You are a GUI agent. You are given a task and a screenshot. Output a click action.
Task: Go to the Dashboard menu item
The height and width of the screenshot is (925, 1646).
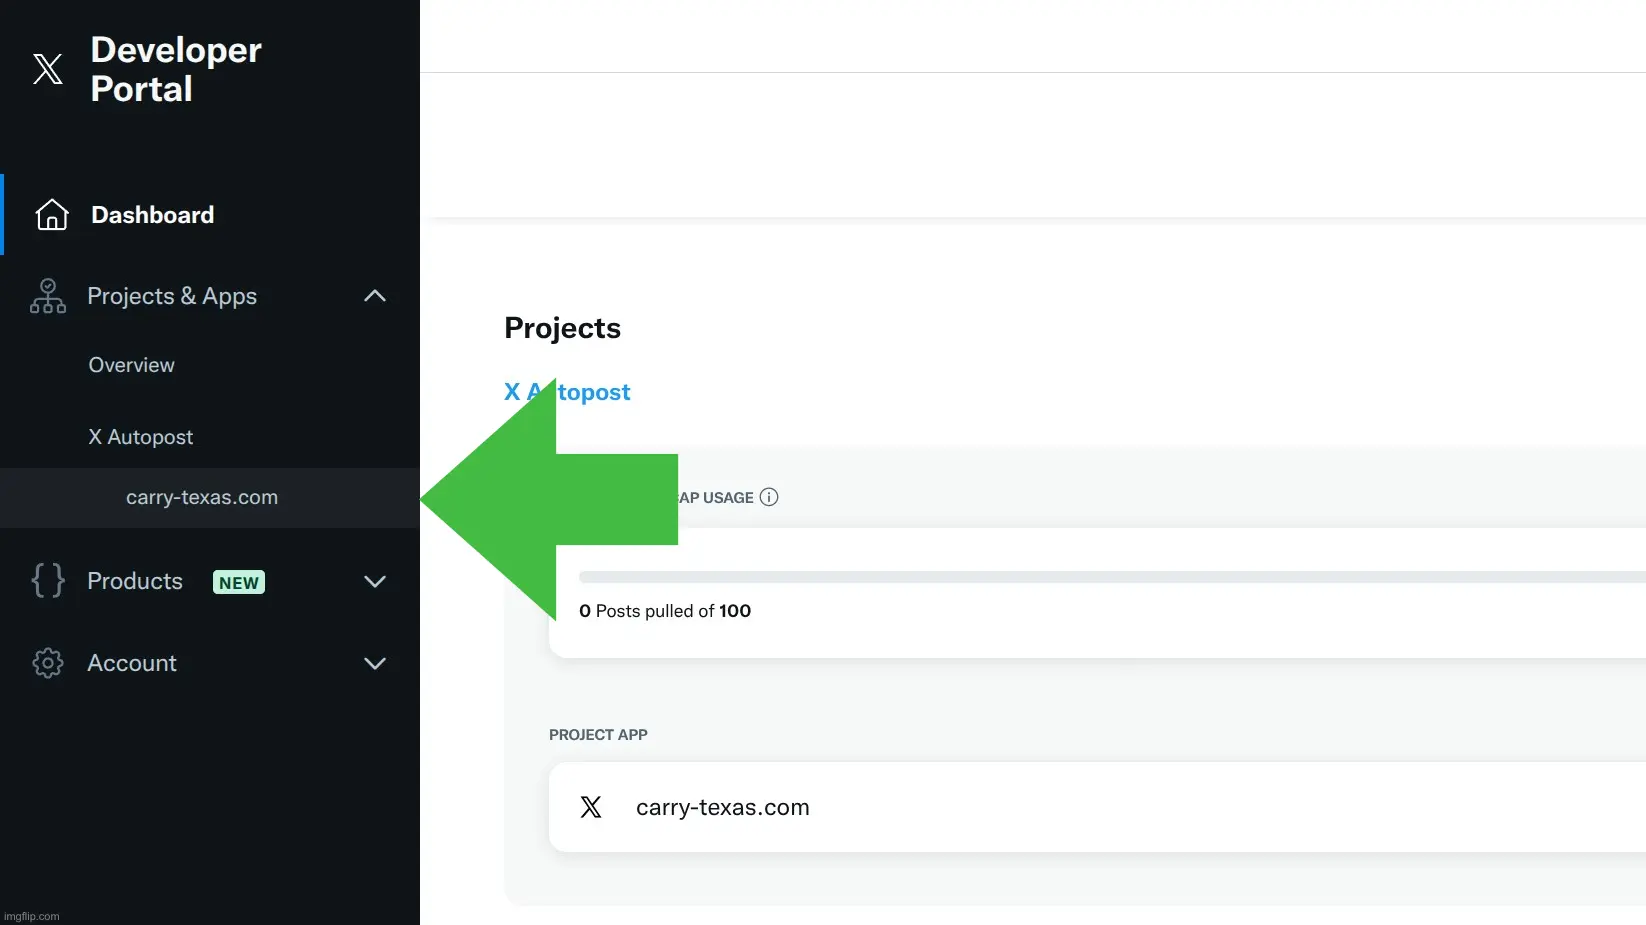click(152, 215)
